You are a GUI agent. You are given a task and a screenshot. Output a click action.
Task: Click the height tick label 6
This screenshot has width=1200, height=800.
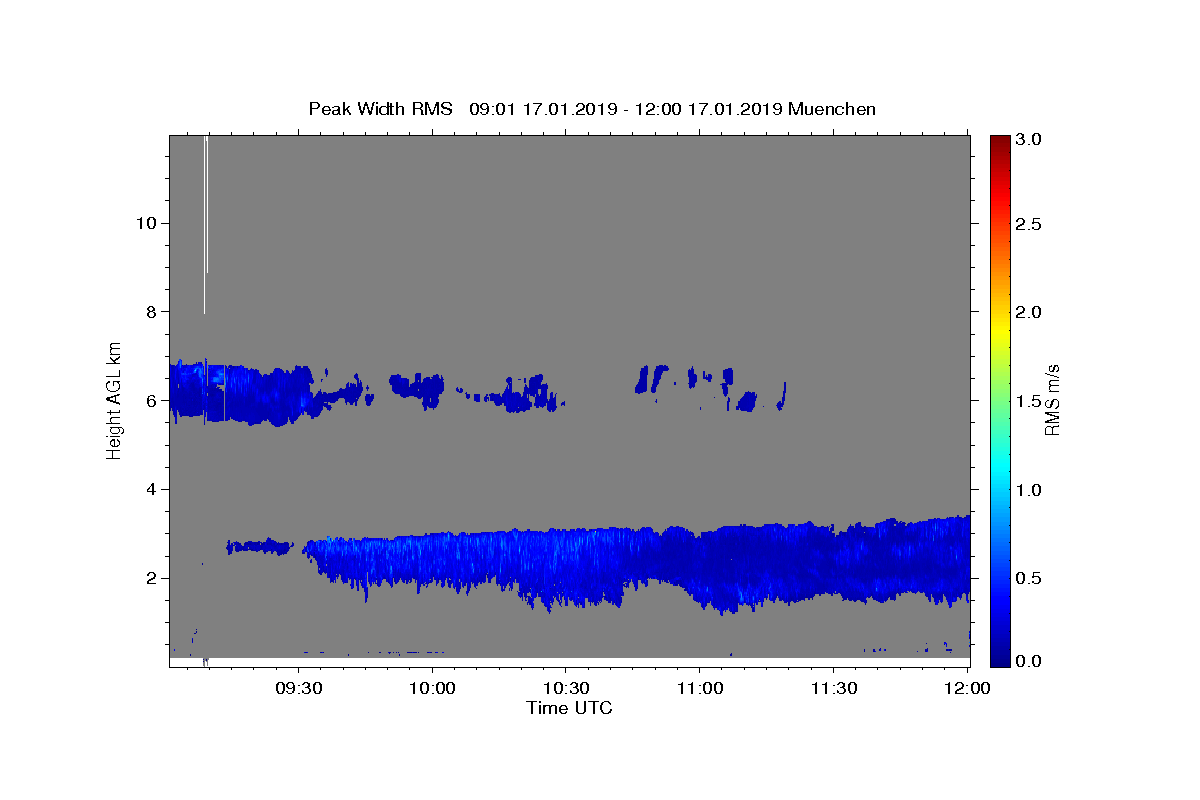tap(150, 401)
